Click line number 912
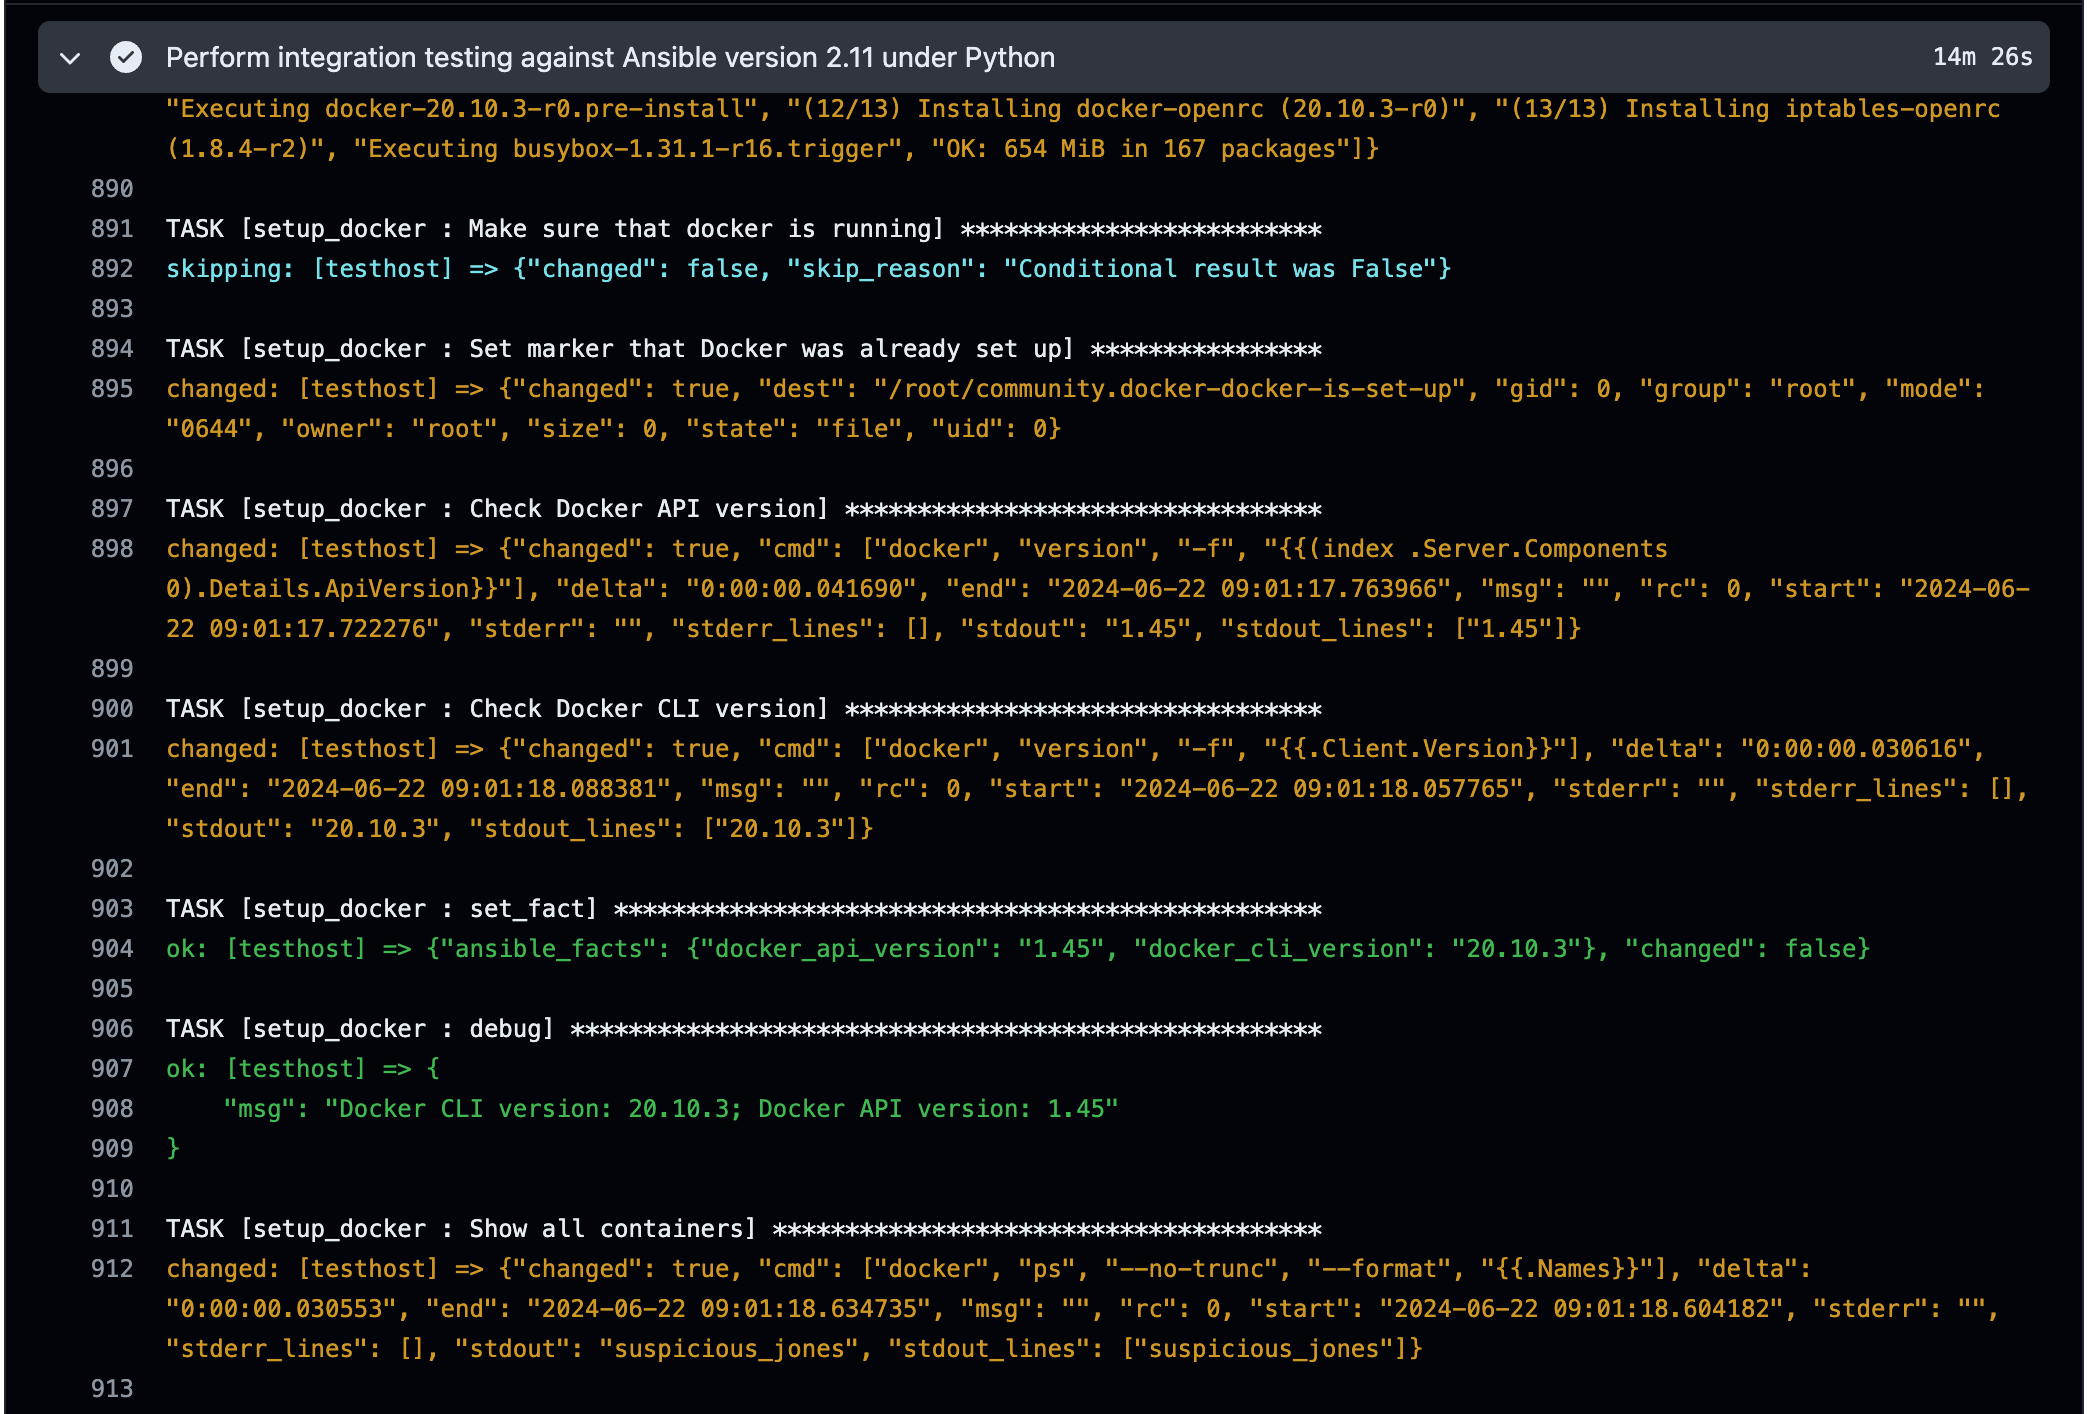The width and height of the screenshot is (2090, 1414). coord(112,1269)
